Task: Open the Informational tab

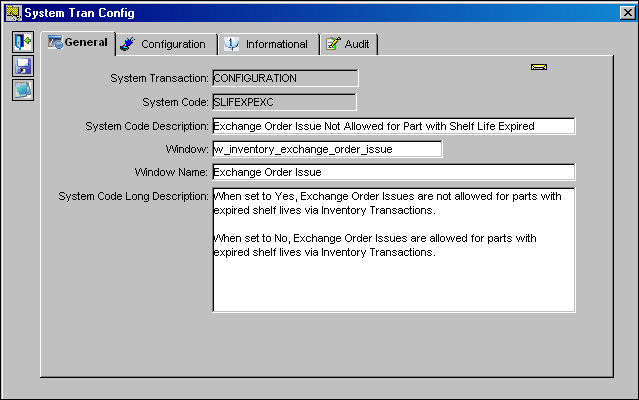Action: [269, 44]
